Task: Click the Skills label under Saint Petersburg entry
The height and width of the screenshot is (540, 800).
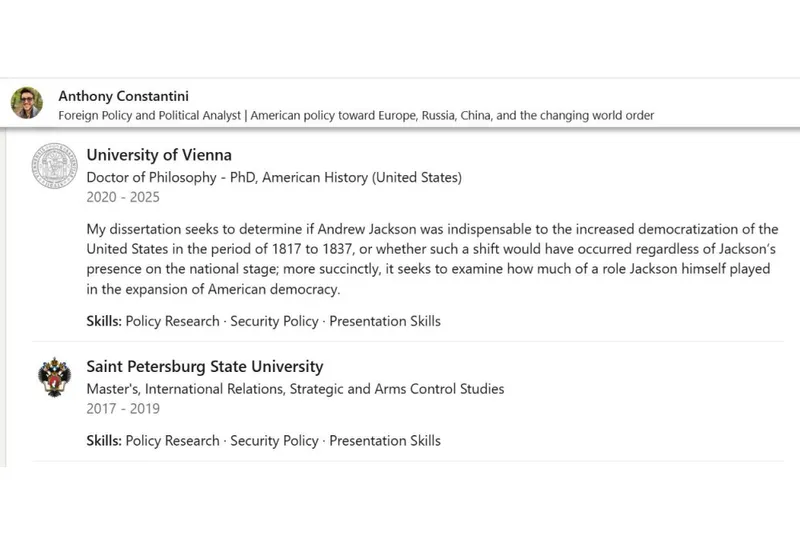Action: pyautogui.click(x=104, y=440)
